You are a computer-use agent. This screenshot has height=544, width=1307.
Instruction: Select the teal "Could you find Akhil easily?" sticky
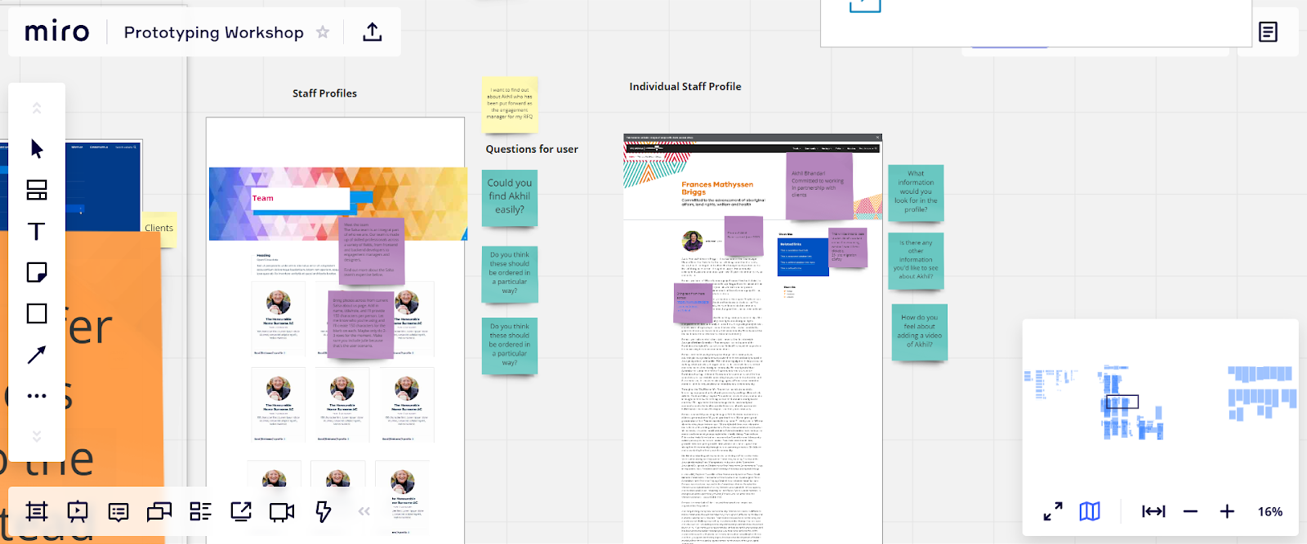point(510,197)
